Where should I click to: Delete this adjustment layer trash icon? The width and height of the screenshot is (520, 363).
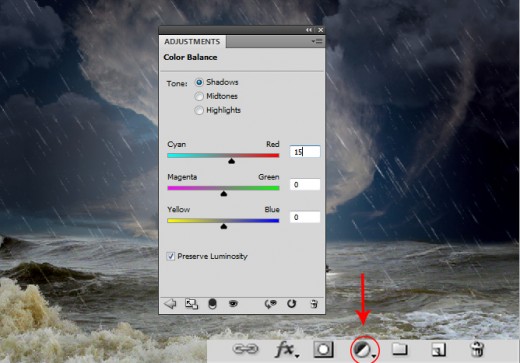314,304
